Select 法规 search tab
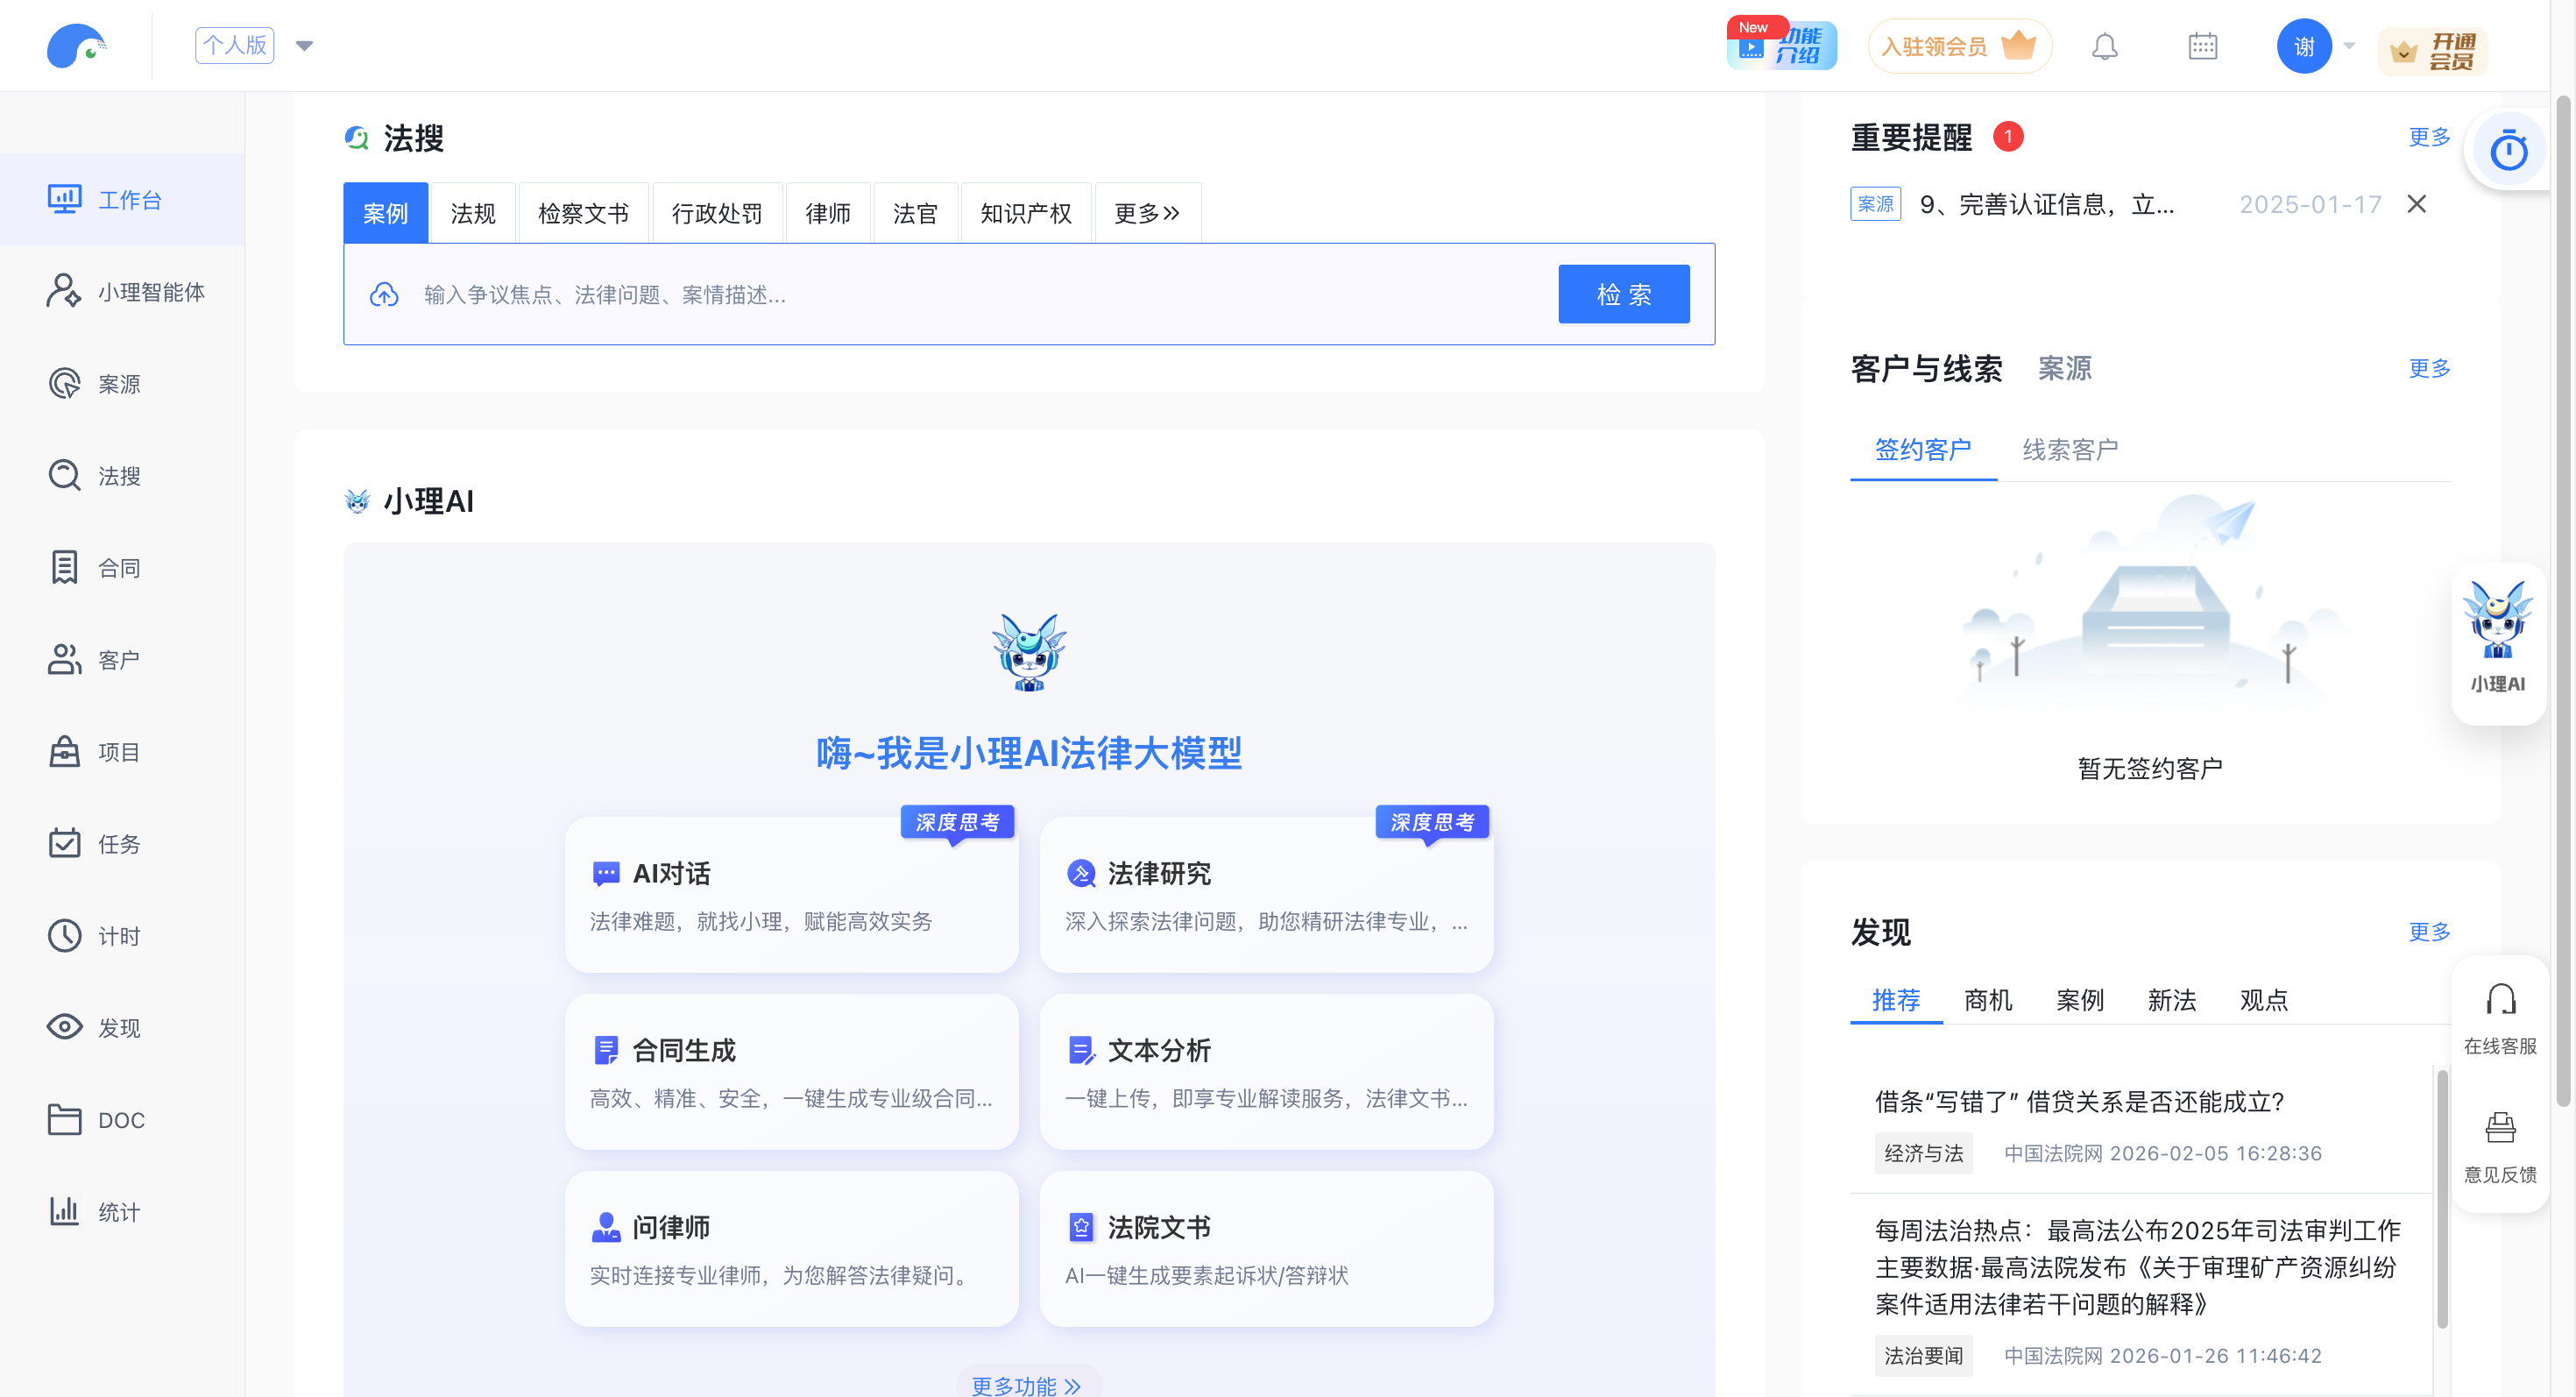The height and width of the screenshot is (1397, 2576). point(473,213)
